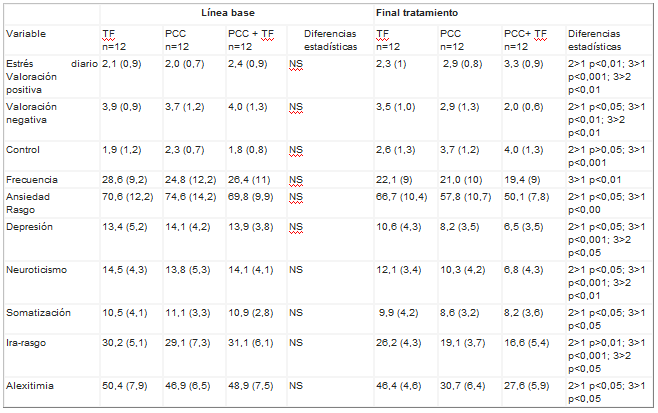Screen dimensions: 658x413
Task: Click the 'Frecuencia' row label
Action: coord(32,179)
